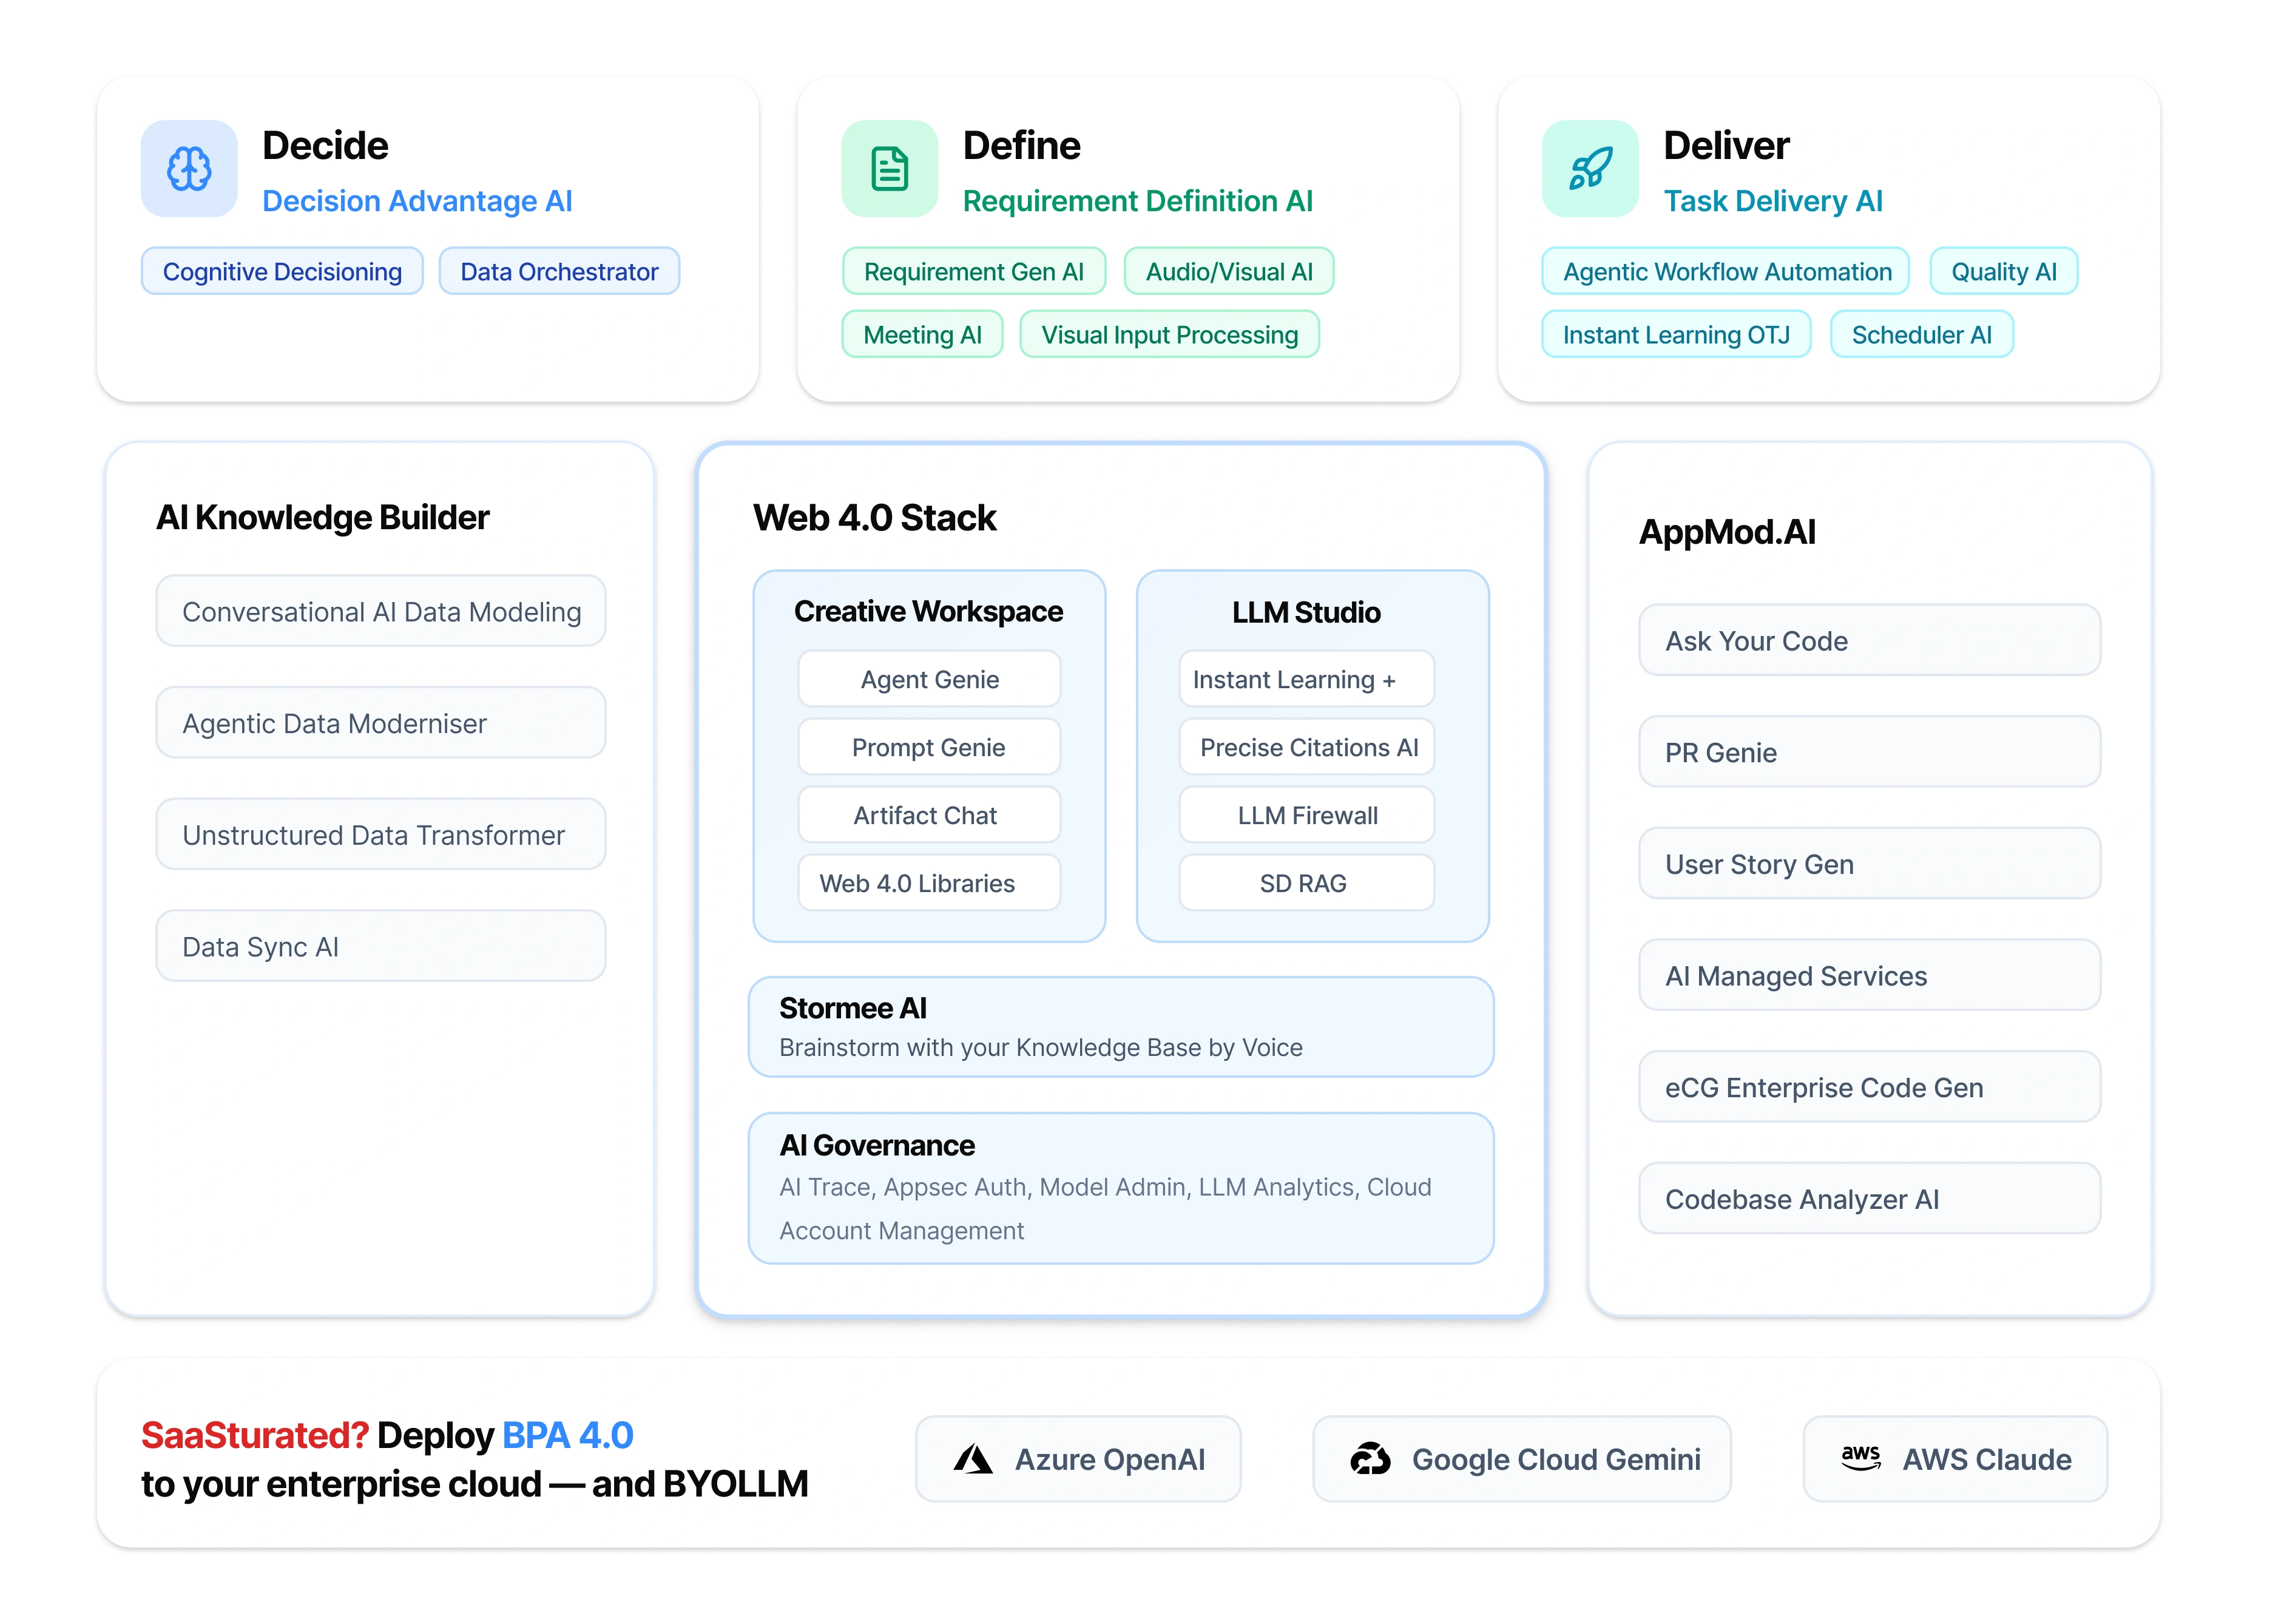Viewport: 2284px width, 1624px height.
Task: Click the LLM Studio heading
Action: coord(1306,612)
